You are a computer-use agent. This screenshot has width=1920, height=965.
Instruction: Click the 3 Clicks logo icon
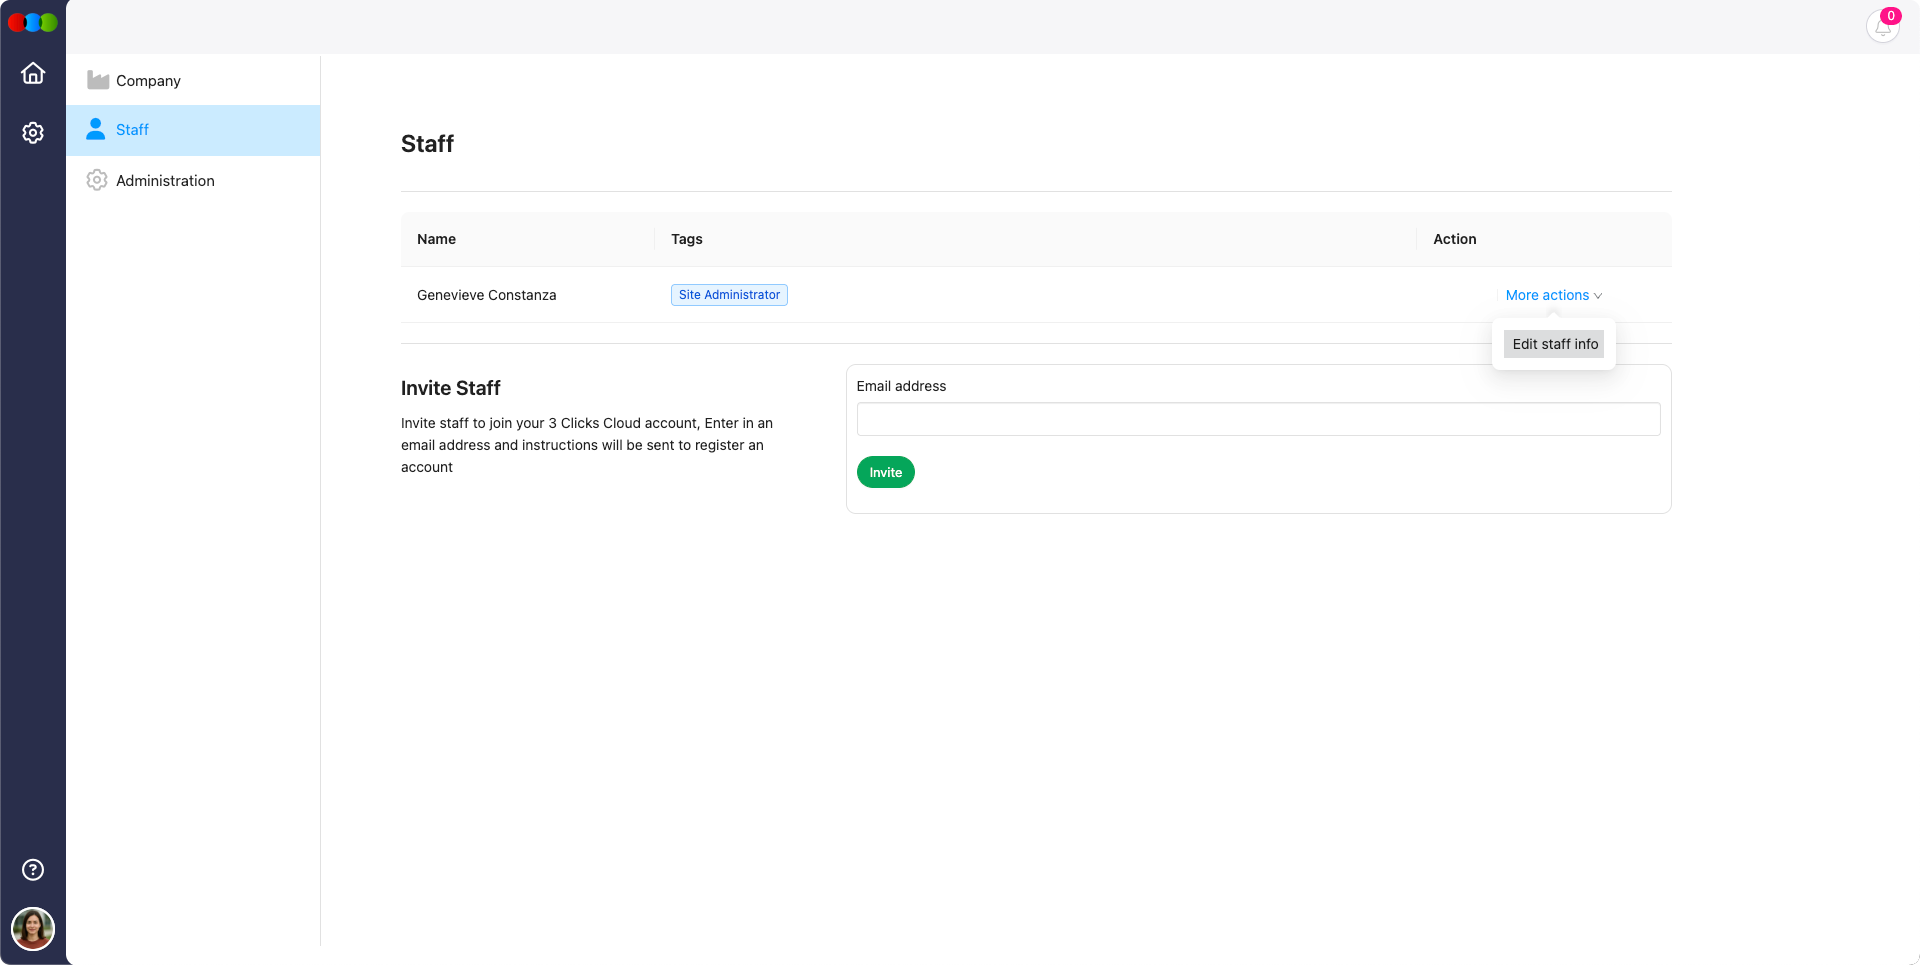tap(33, 22)
